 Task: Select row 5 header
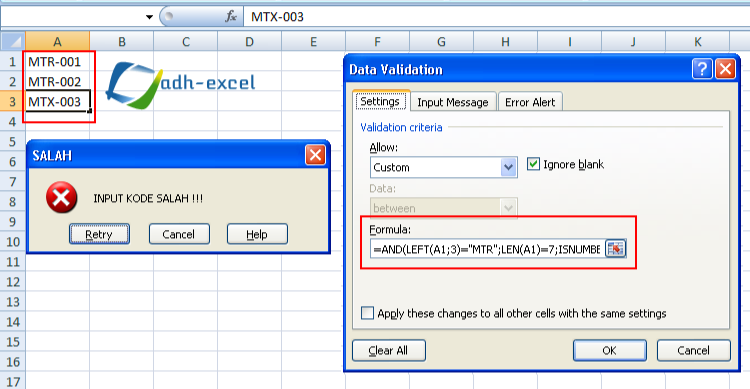(x=12, y=142)
